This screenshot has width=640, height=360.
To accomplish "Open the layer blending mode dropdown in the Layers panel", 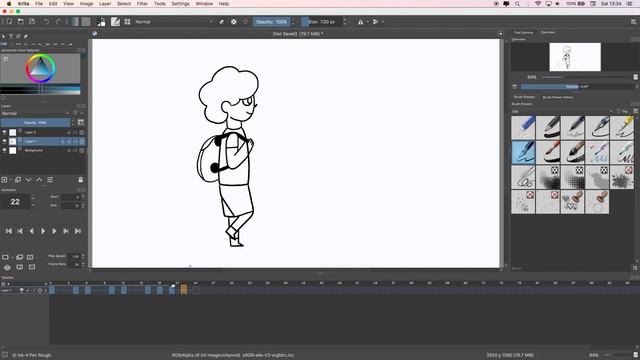I will tap(36, 113).
